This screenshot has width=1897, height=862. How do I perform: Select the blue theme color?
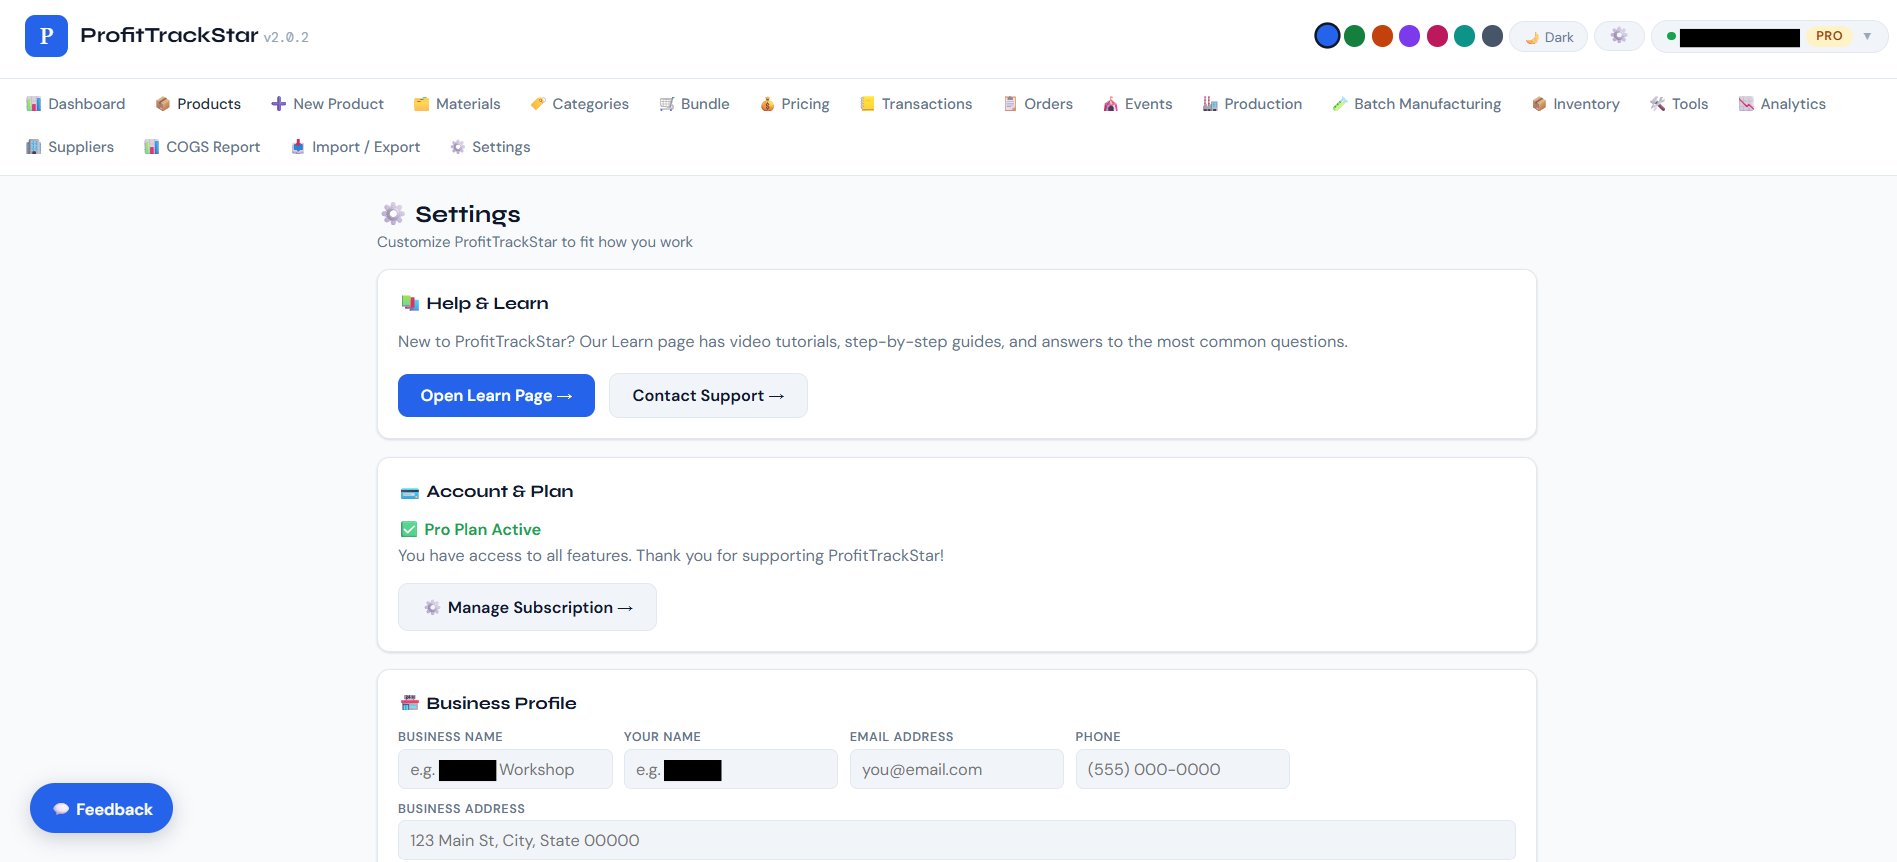point(1327,36)
